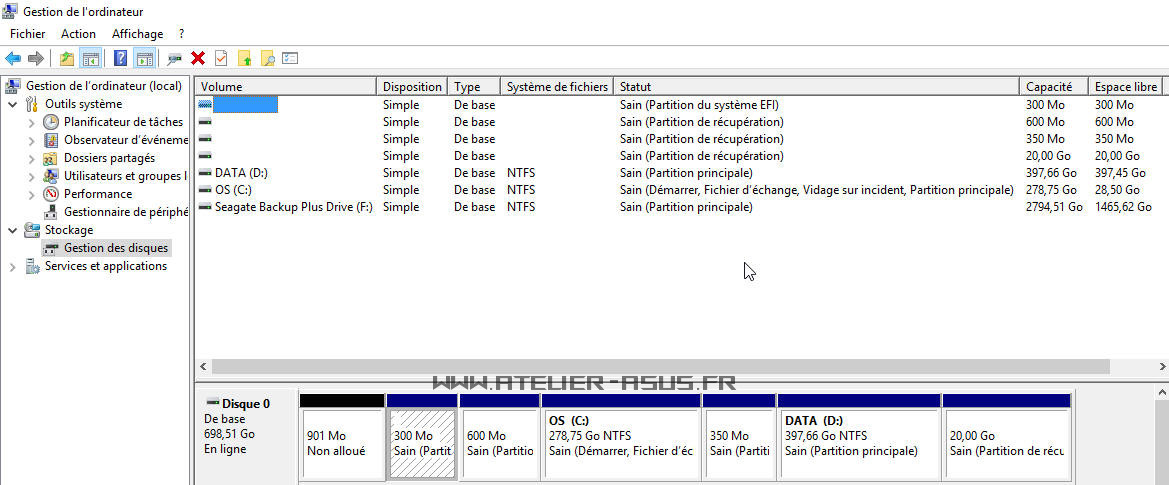Toggle the console tree pane icon

coord(90,59)
